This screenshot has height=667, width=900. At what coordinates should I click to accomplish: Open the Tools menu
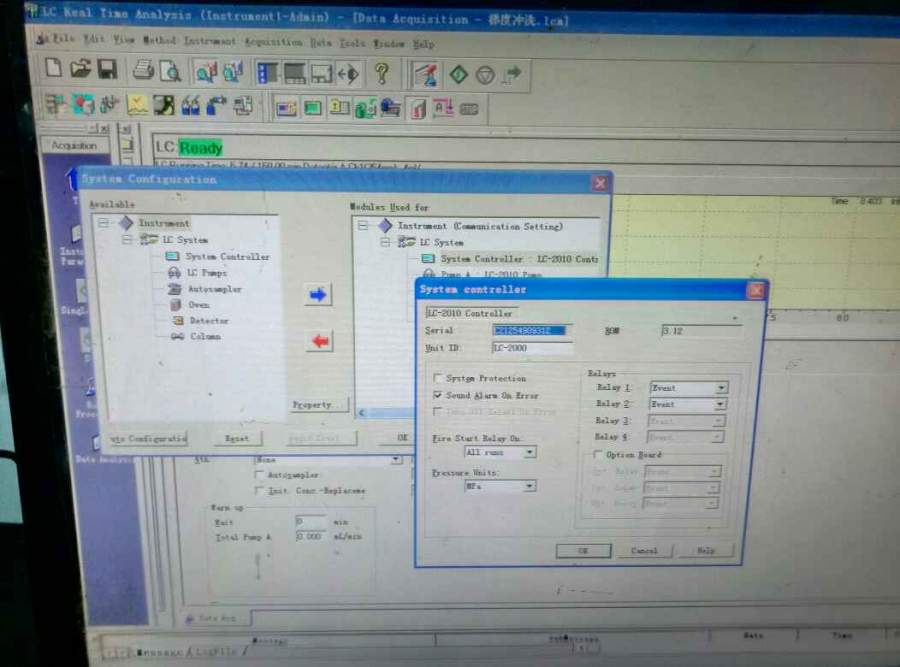pos(352,43)
